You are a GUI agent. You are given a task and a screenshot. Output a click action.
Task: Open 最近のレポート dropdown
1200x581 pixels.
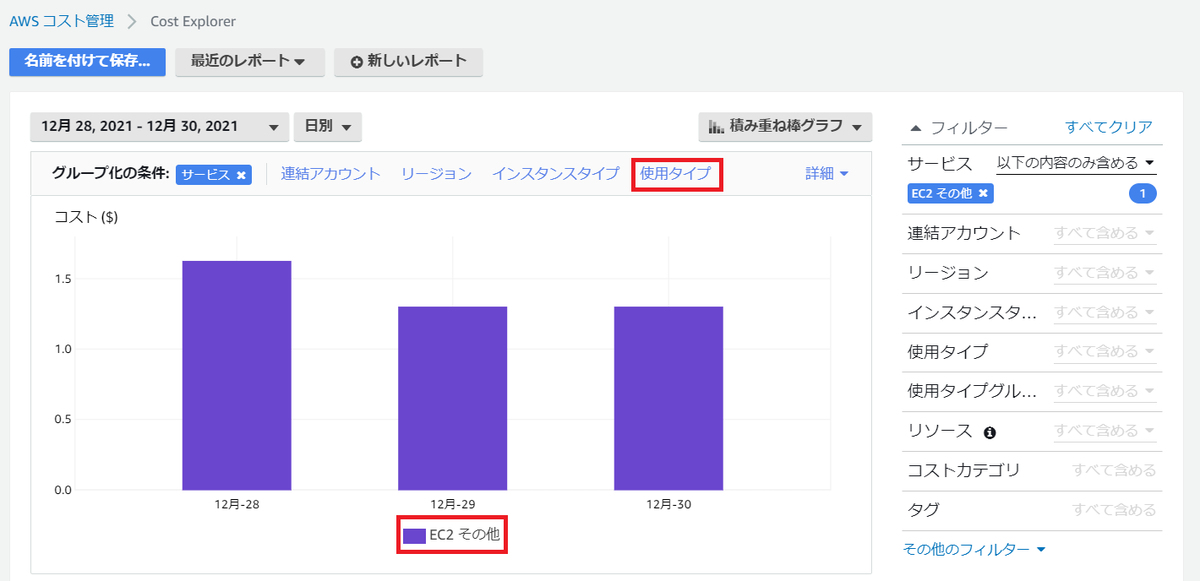250,61
